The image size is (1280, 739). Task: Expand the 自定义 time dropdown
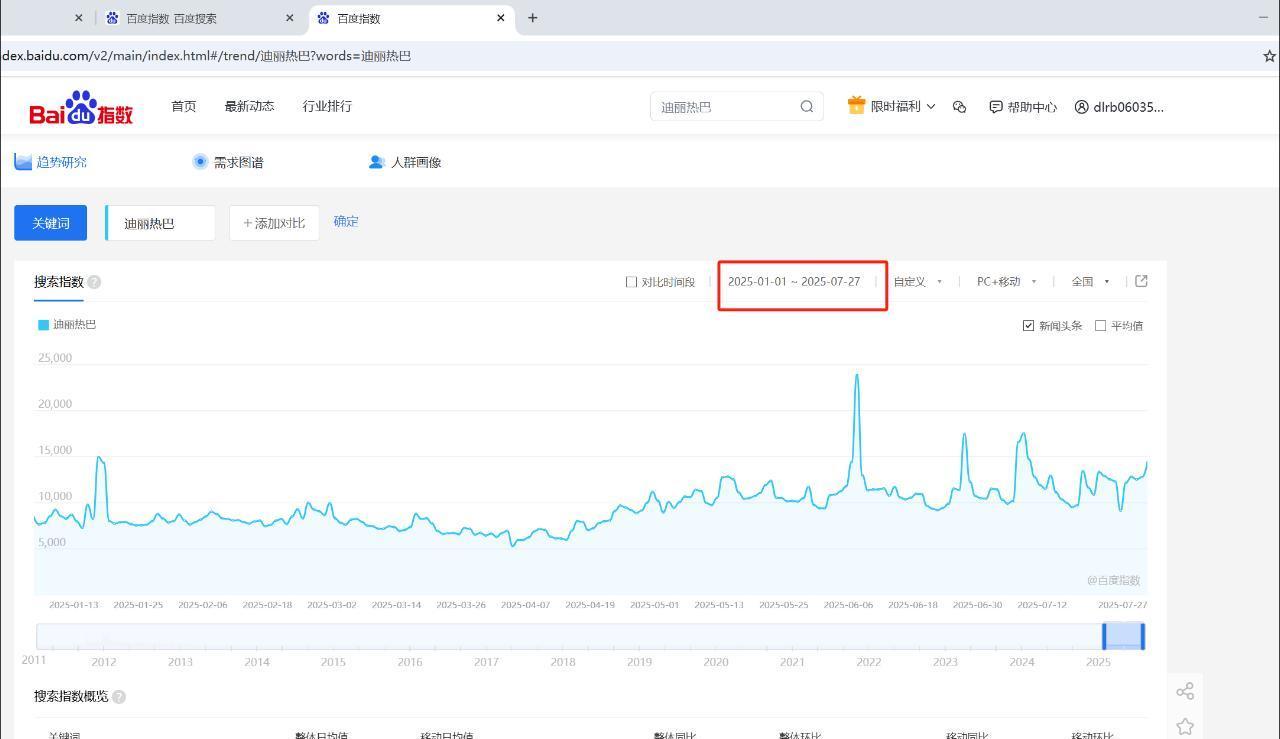point(918,282)
